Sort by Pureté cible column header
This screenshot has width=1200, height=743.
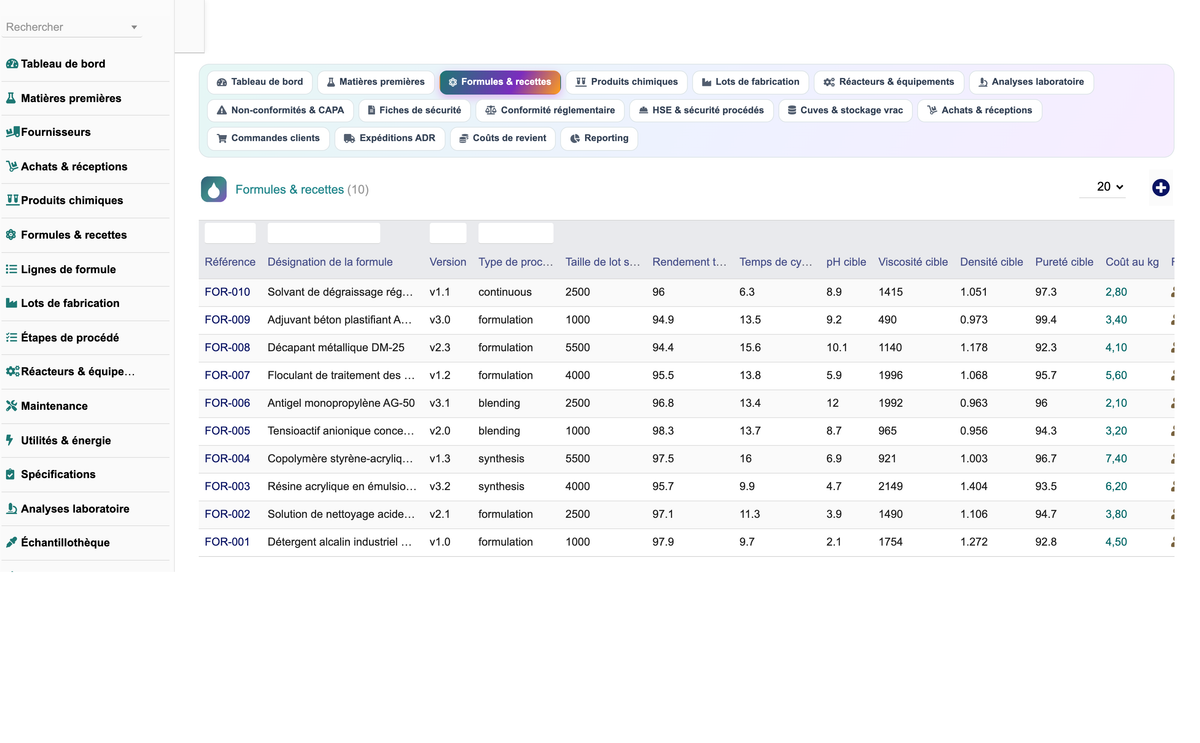pyautogui.click(x=1064, y=262)
